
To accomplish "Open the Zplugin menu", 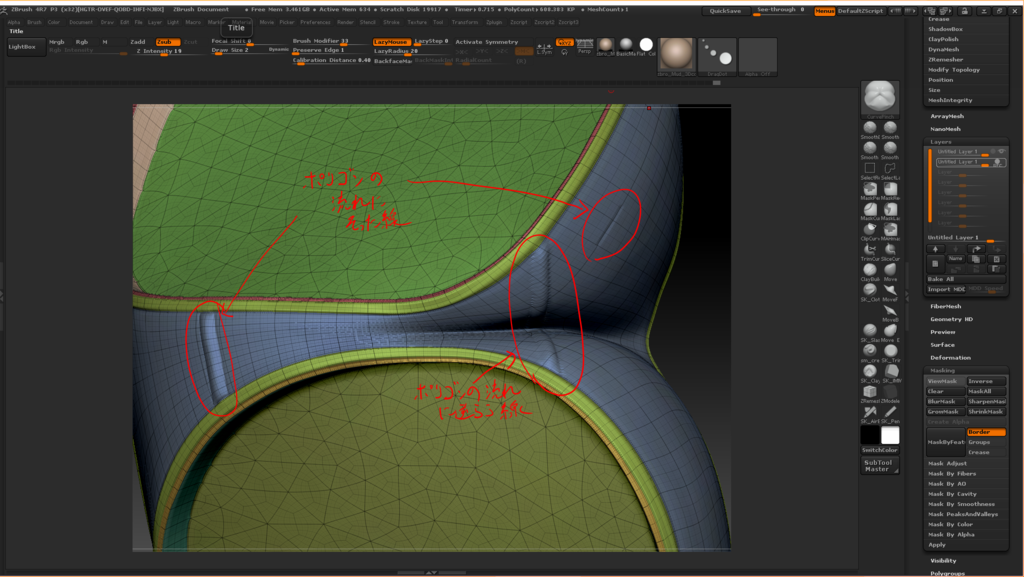I will [494, 22].
